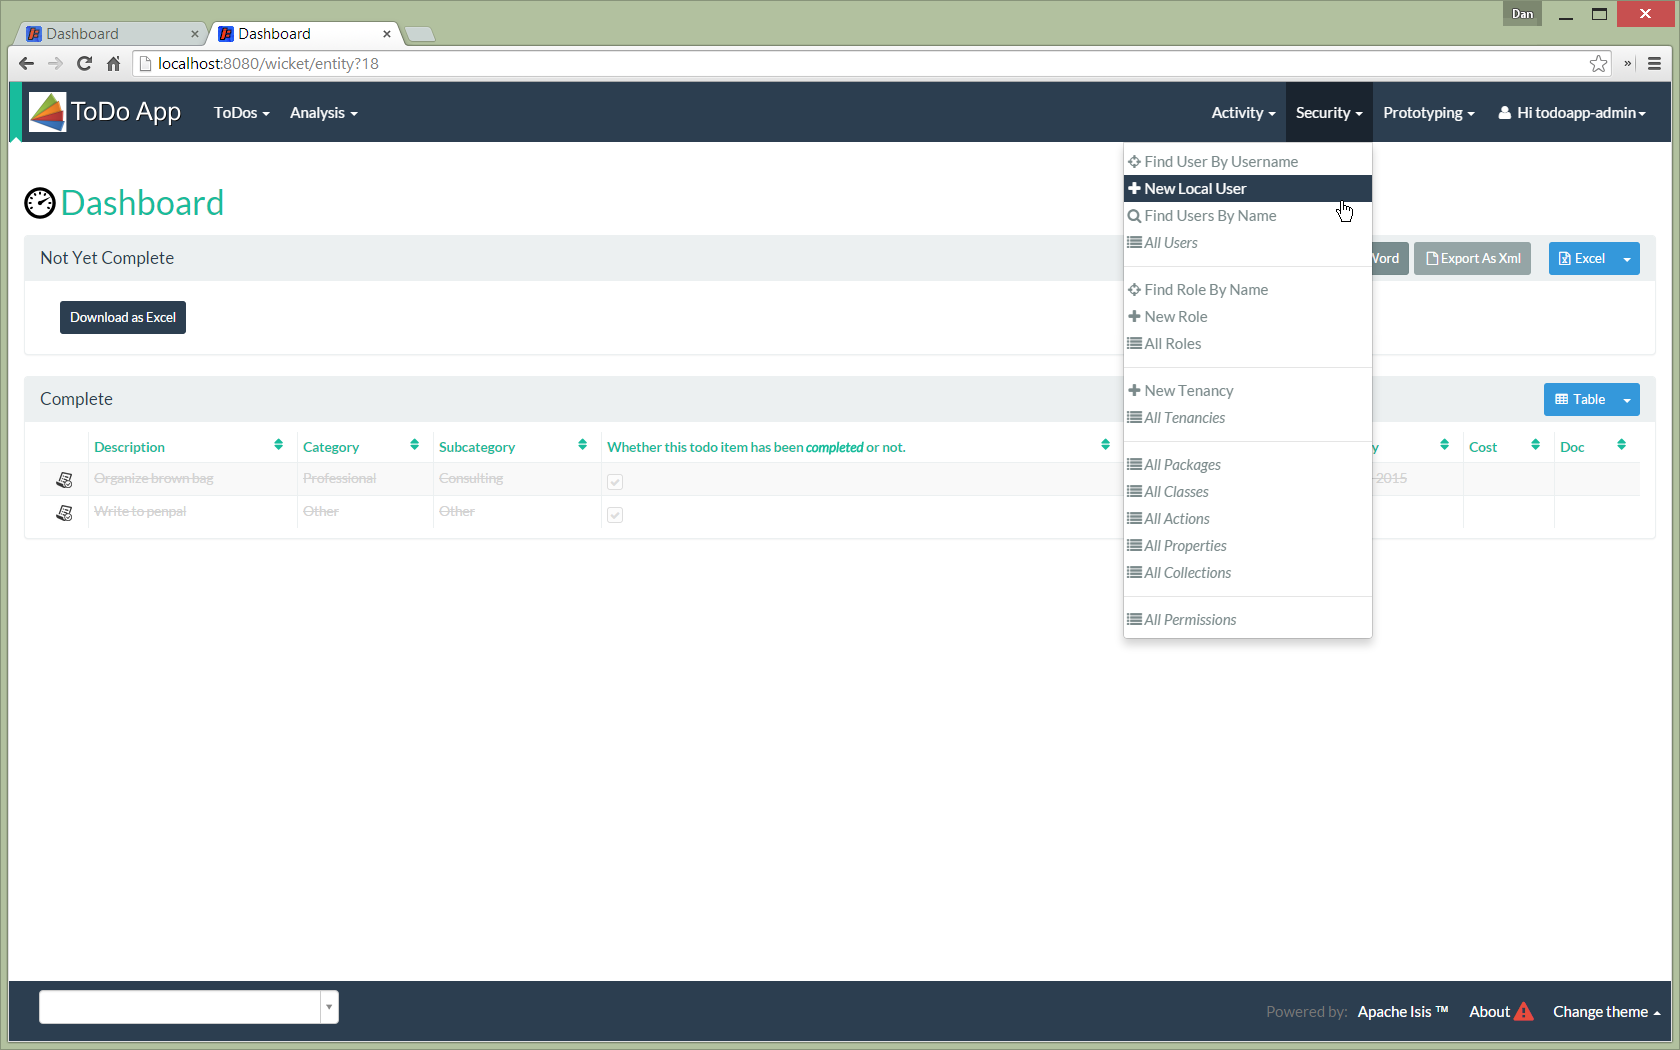Sort by Description column arrows
Viewport: 1680px width, 1050px height.
pyautogui.click(x=278, y=445)
